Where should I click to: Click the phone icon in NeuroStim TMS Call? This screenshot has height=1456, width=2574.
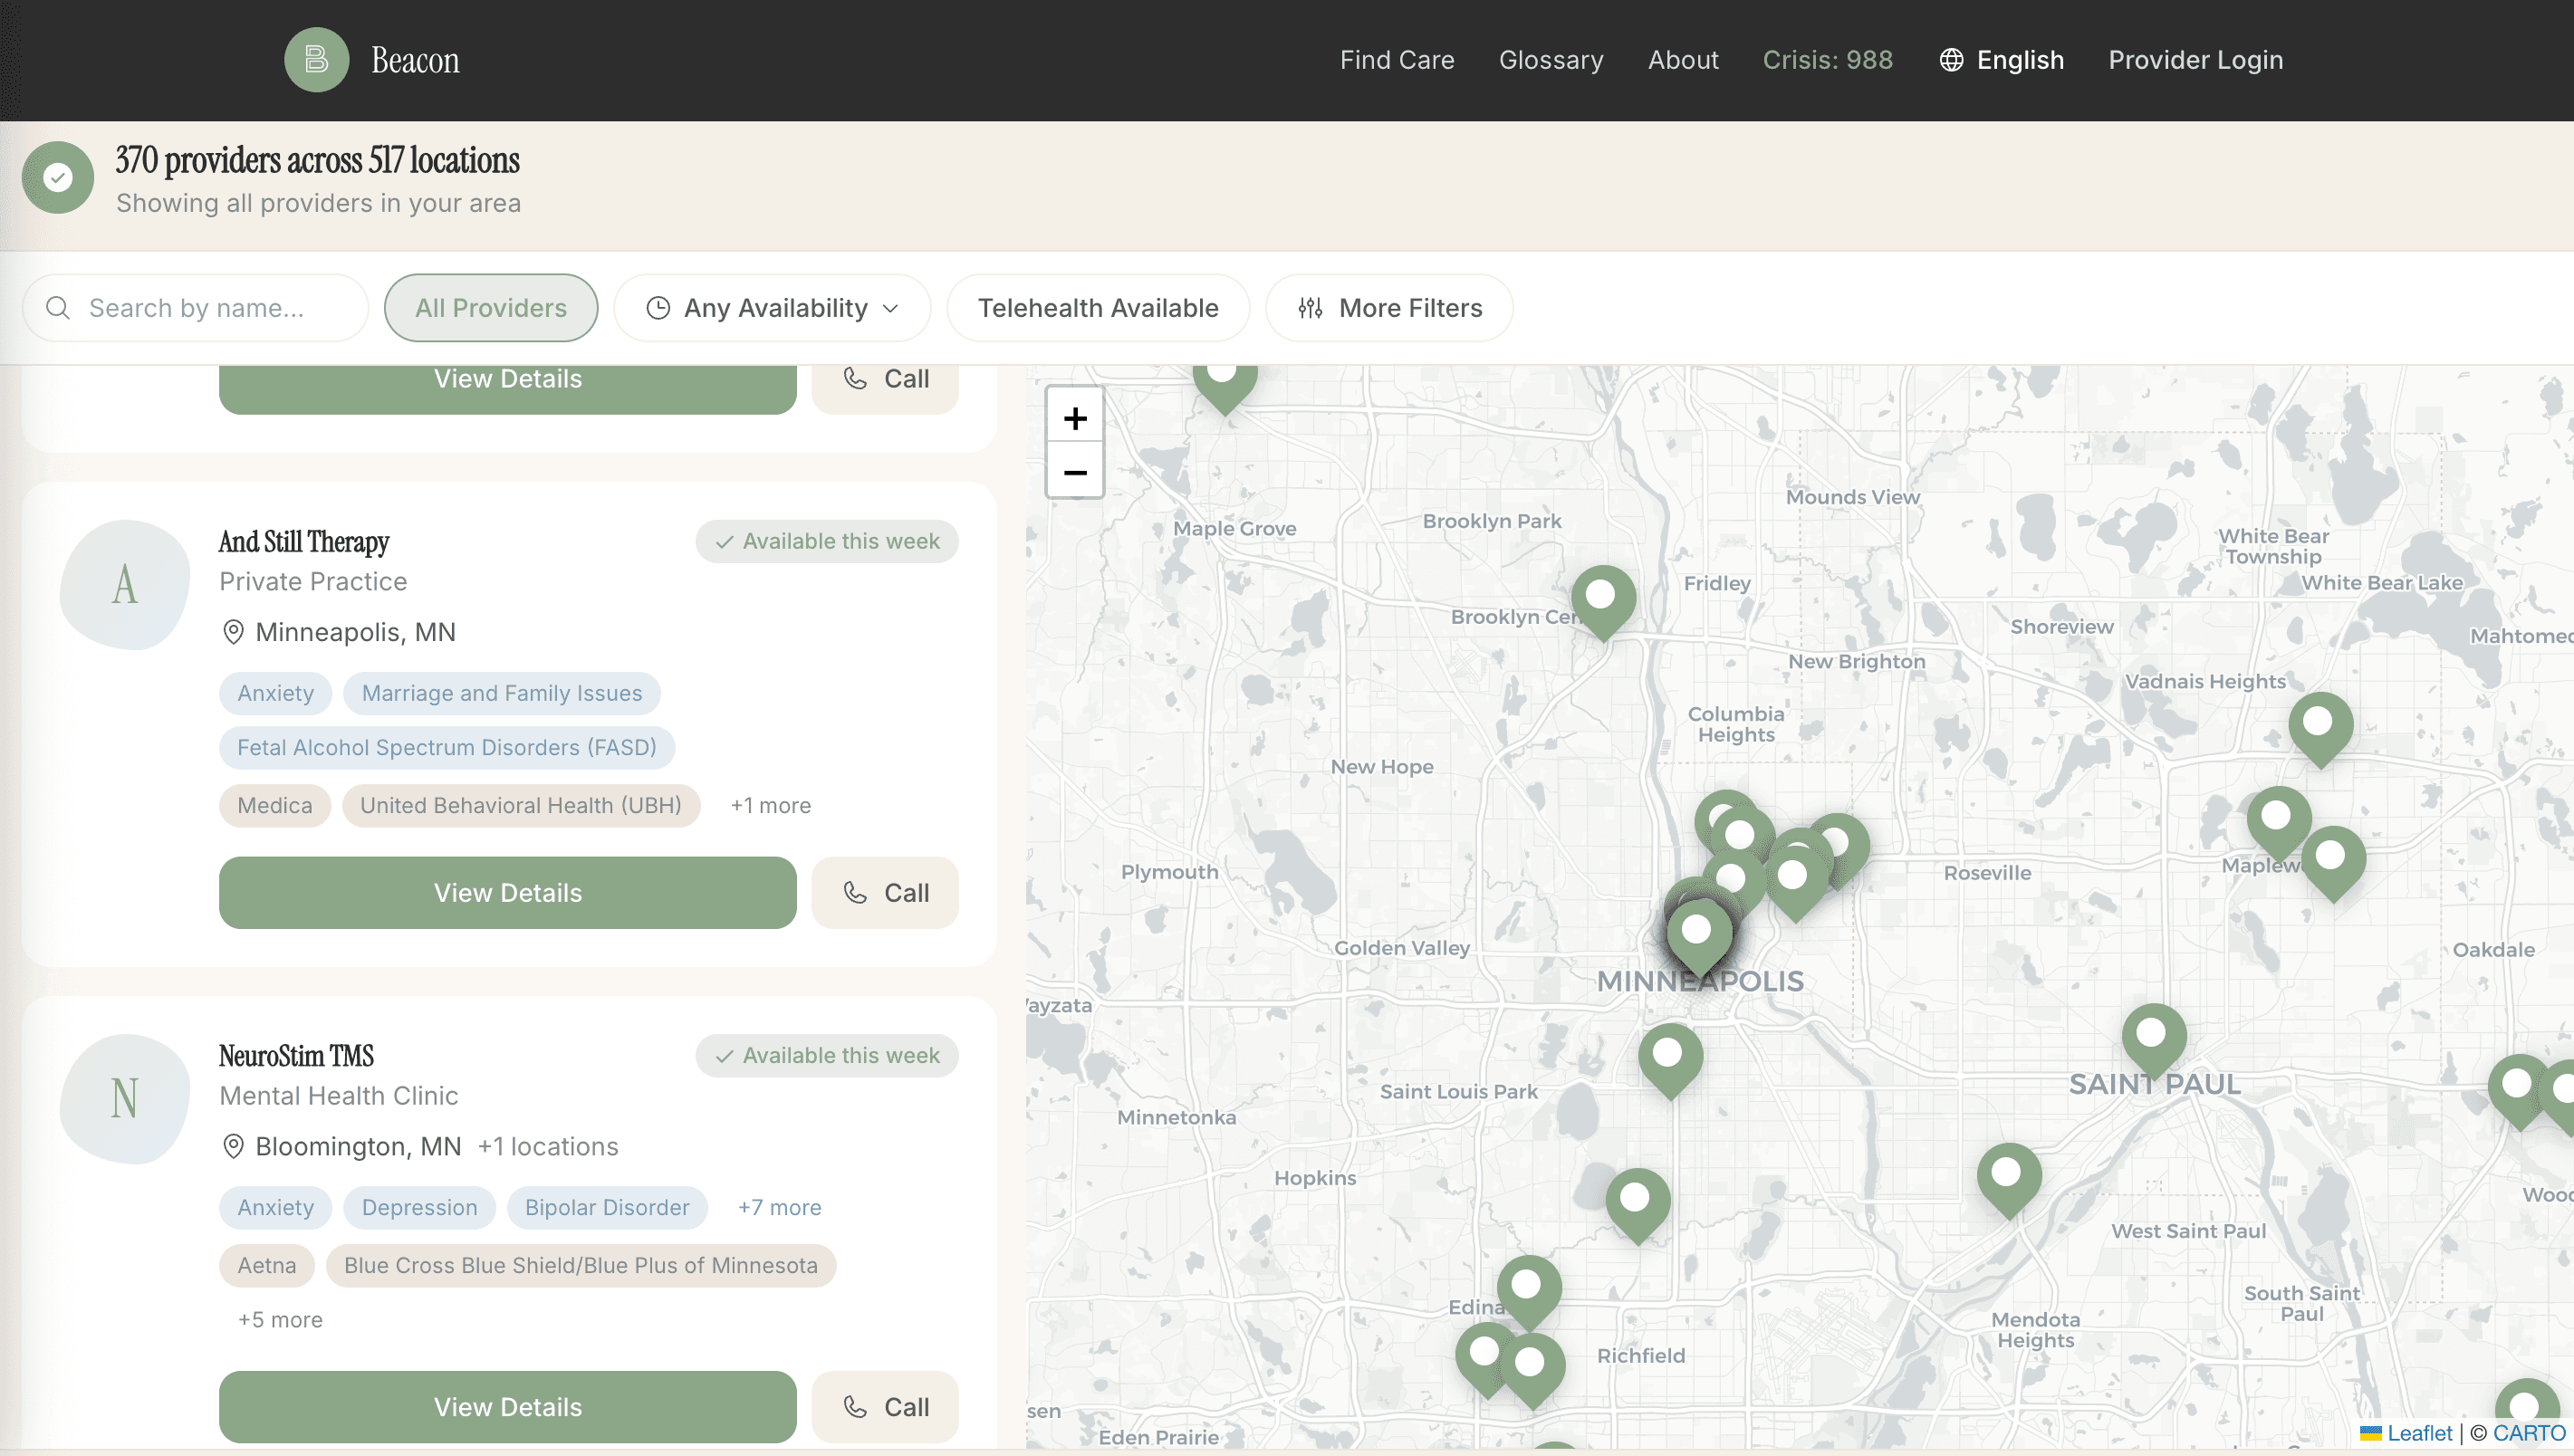[x=855, y=1406]
